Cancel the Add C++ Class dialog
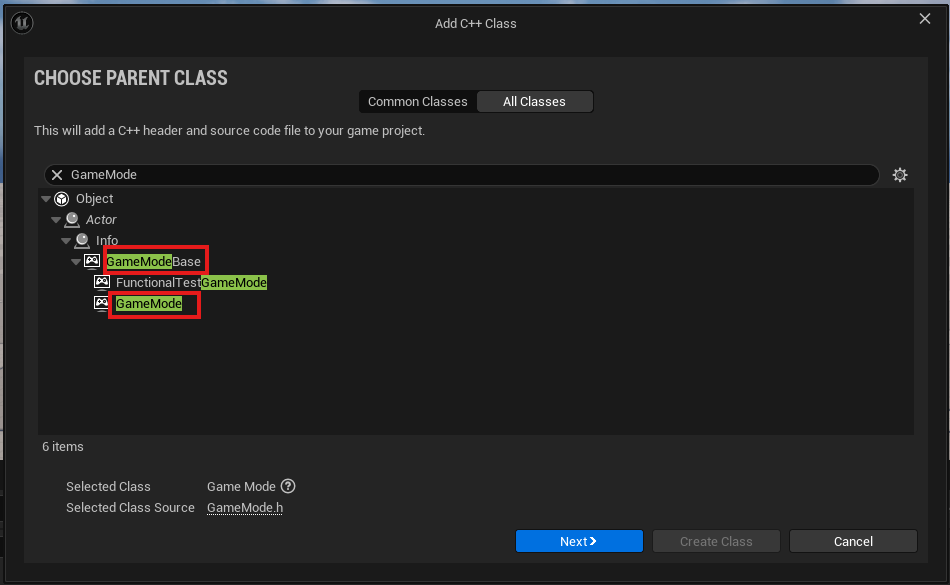Image resolution: width=950 pixels, height=585 pixels. 853,541
